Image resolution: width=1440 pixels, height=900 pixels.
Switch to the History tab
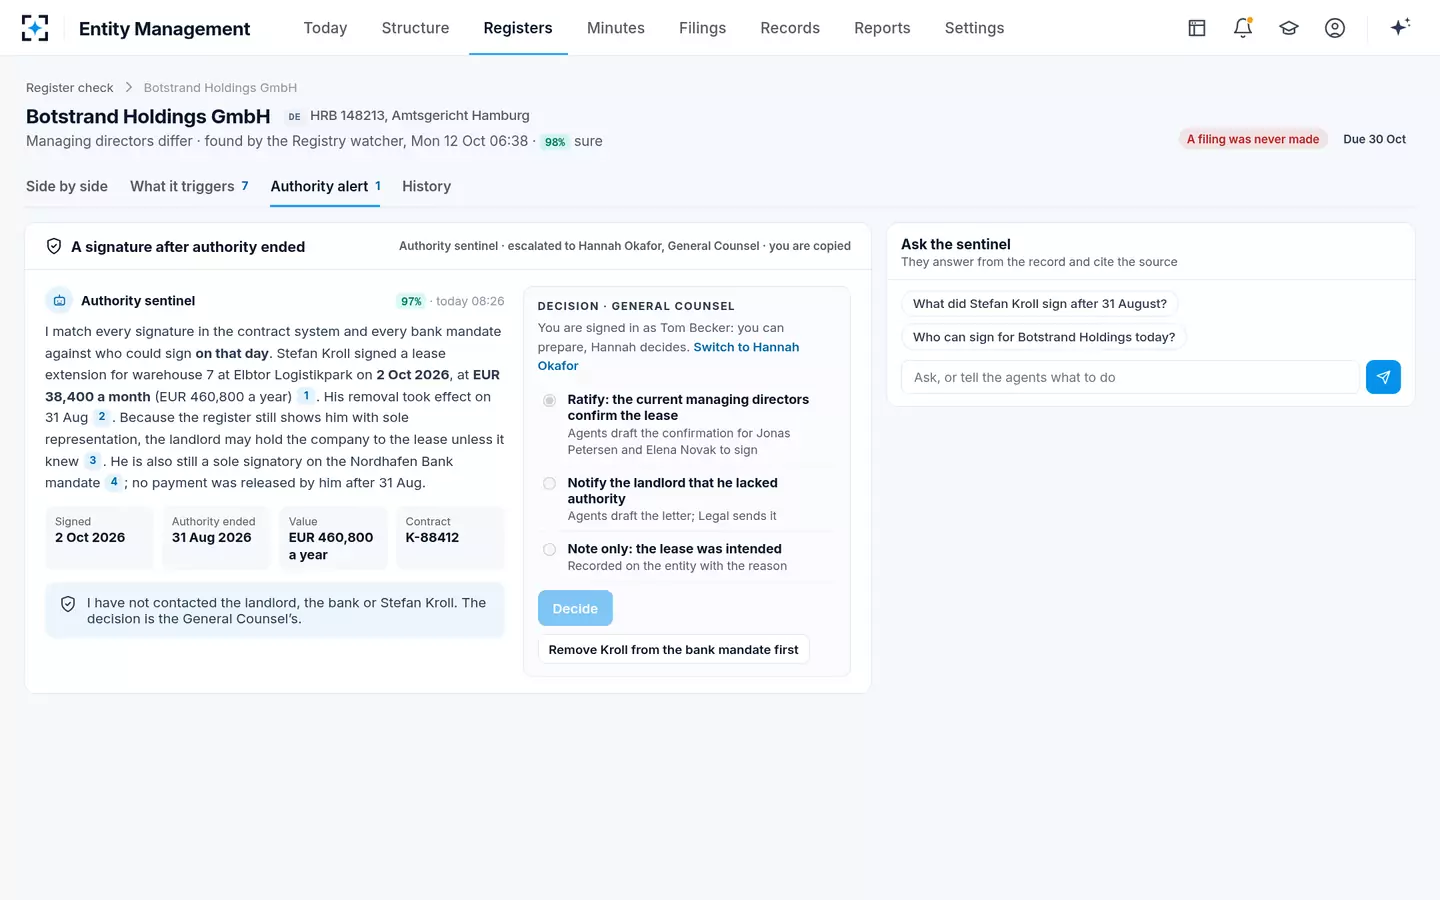click(x=426, y=186)
